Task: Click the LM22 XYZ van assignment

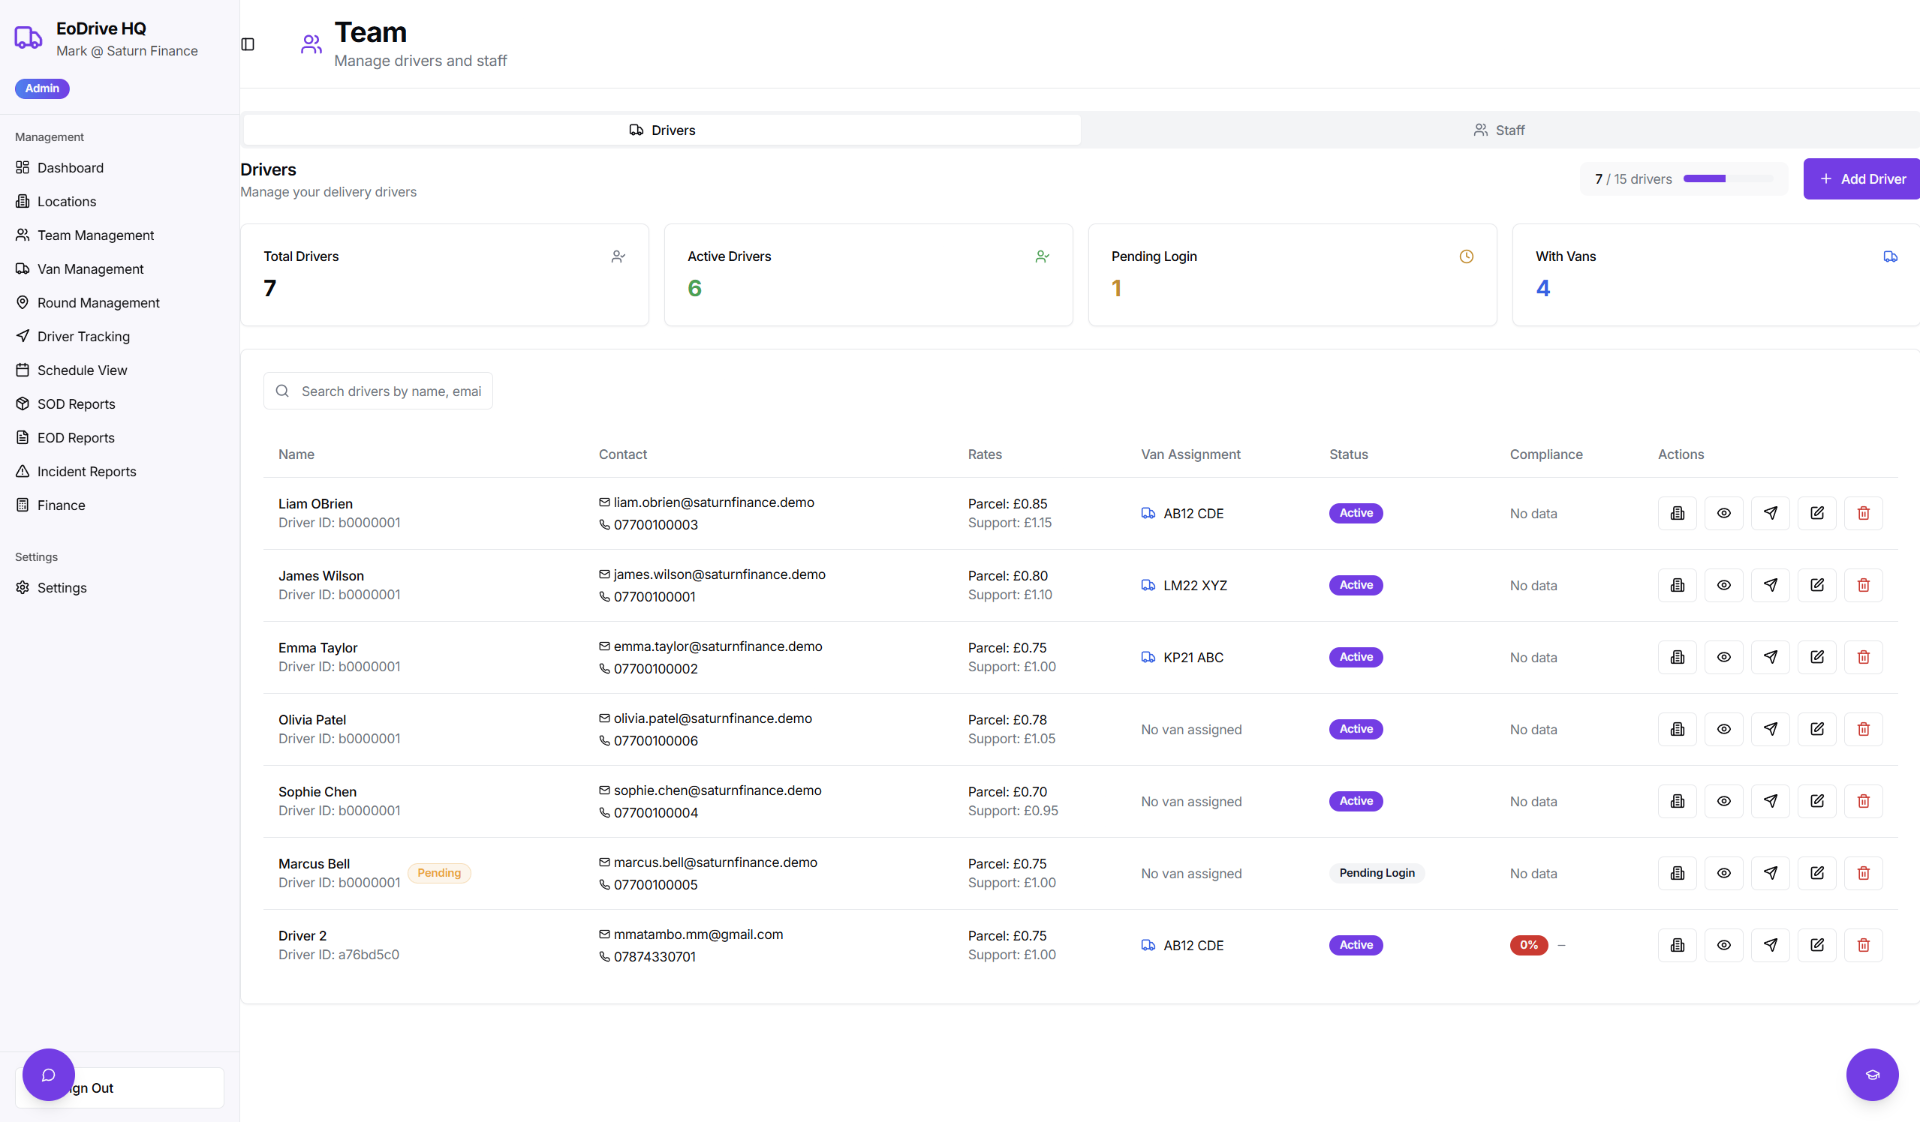Action: pos(1184,585)
